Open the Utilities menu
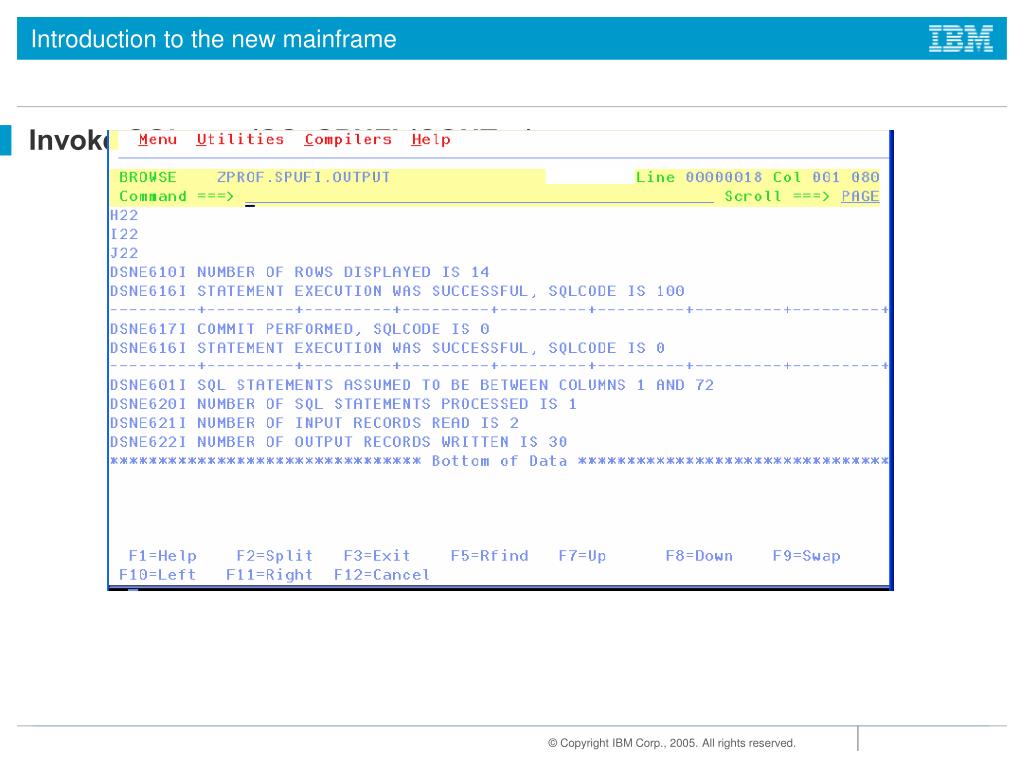The height and width of the screenshot is (768, 1024). [x=240, y=139]
